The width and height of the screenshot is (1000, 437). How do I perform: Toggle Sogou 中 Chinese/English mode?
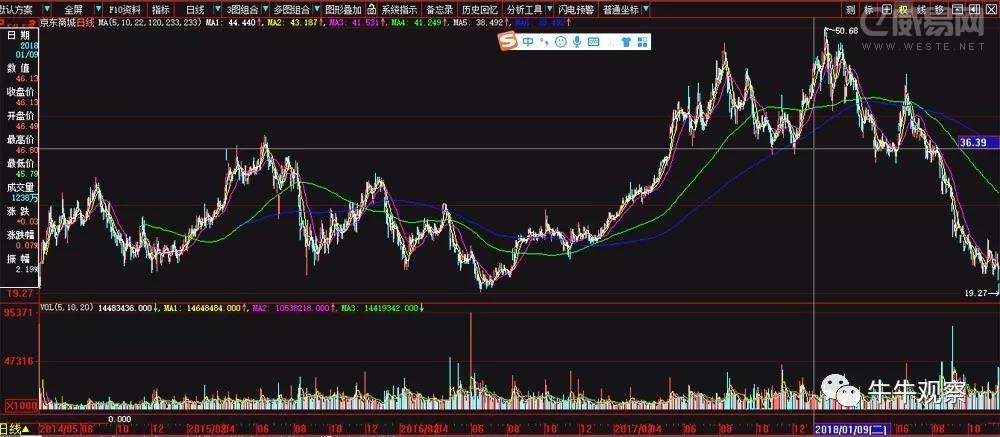click(x=526, y=41)
